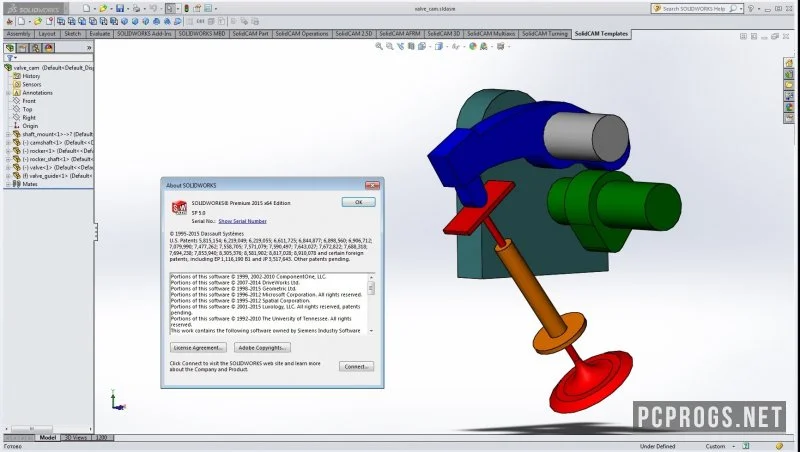Screen dimensions: 800x452
Task: Expand the valve<1> tree node
Action: [x=8, y=167]
